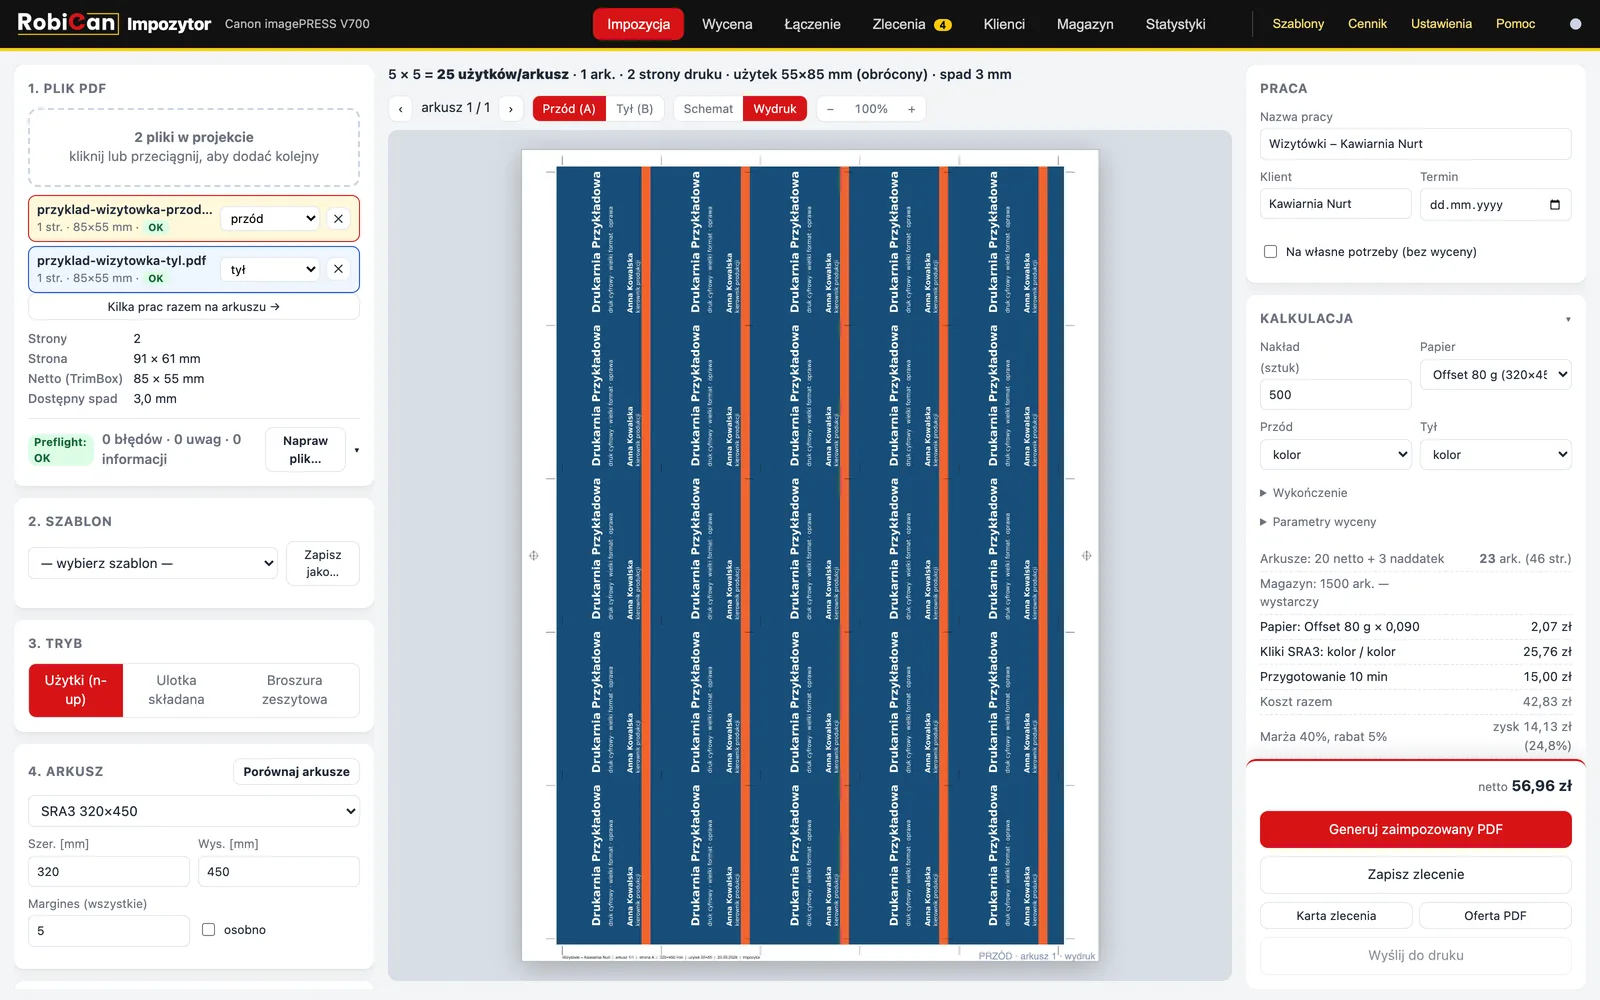Open Szablony link in header
The width and height of the screenshot is (1600, 1000).
click(1298, 24)
